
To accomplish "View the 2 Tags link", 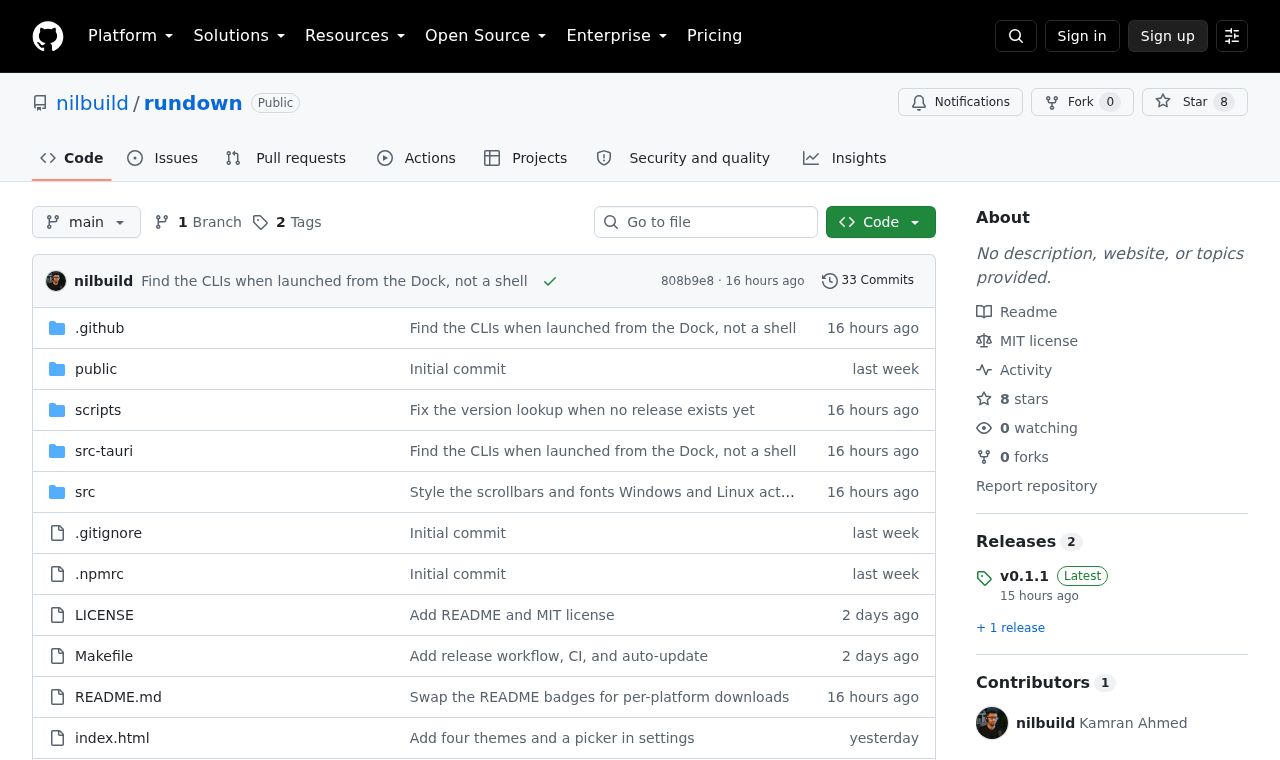I will coord(287,222).
